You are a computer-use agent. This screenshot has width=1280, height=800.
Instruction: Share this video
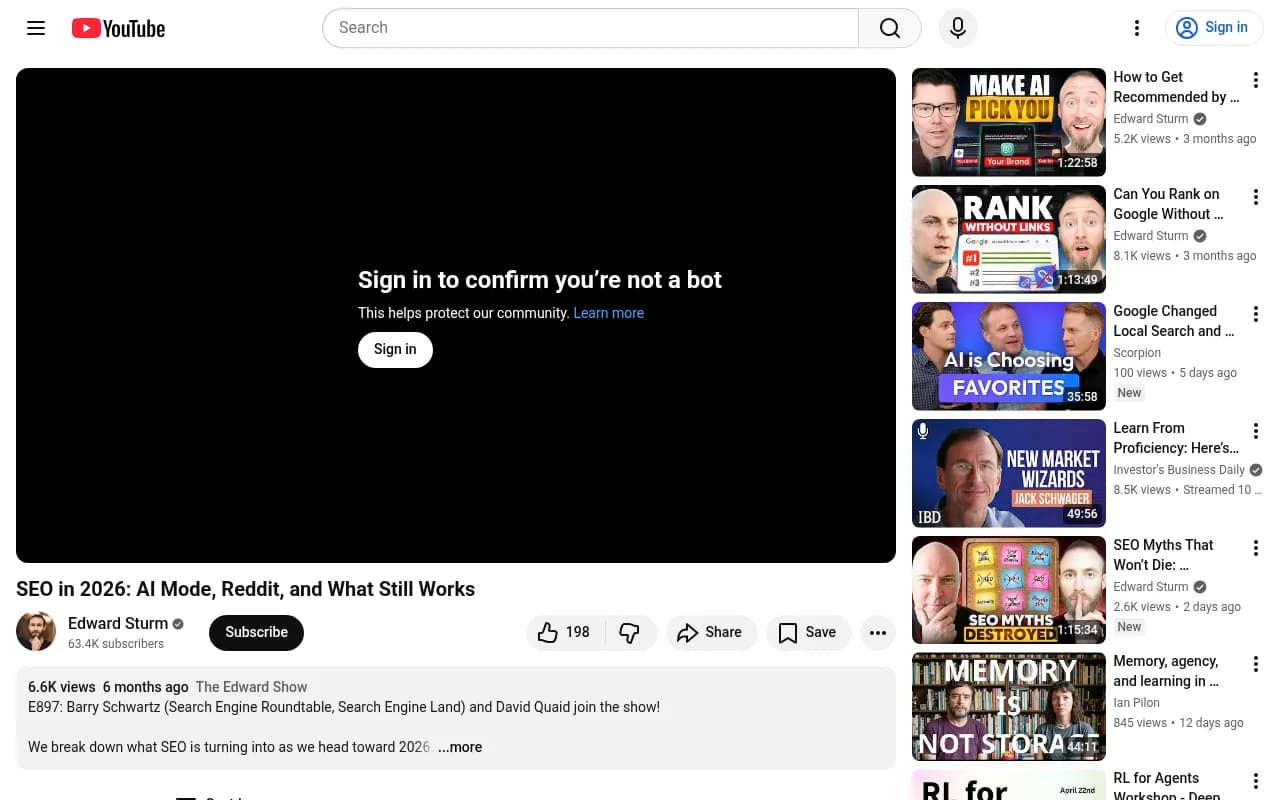coord(711,632)
